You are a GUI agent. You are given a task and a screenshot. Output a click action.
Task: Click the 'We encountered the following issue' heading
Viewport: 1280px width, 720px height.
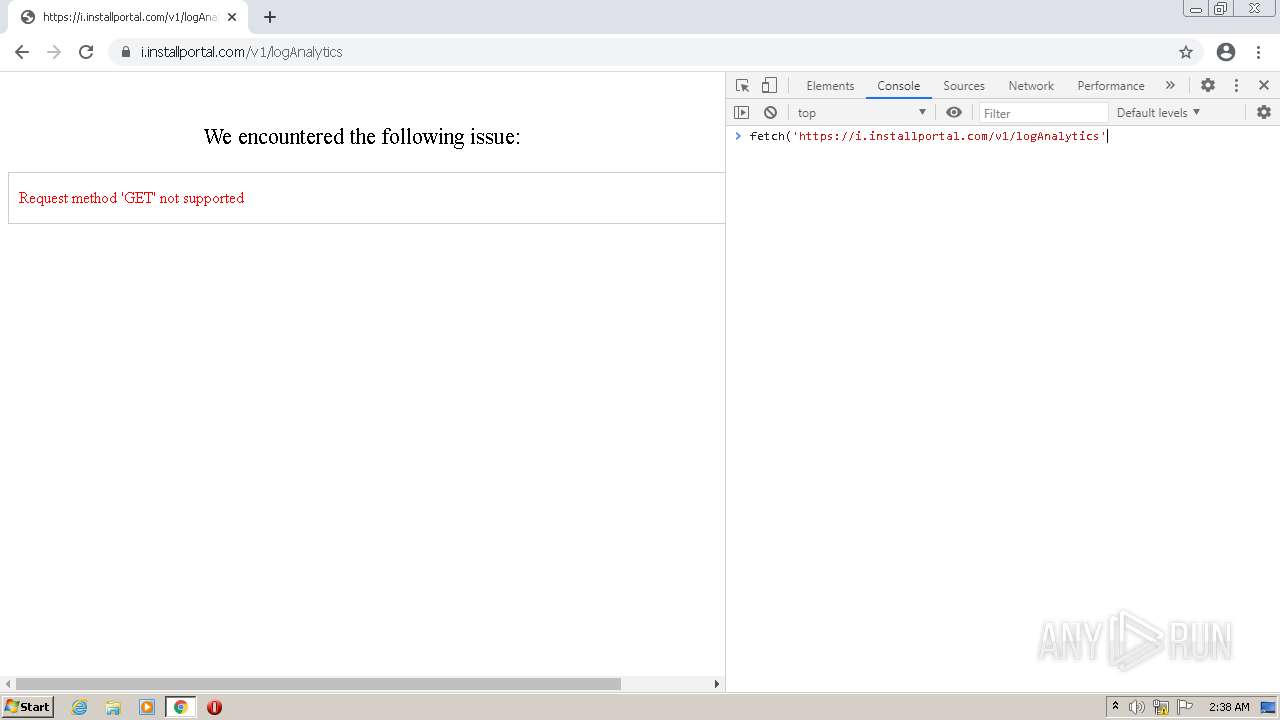(362, 137)
